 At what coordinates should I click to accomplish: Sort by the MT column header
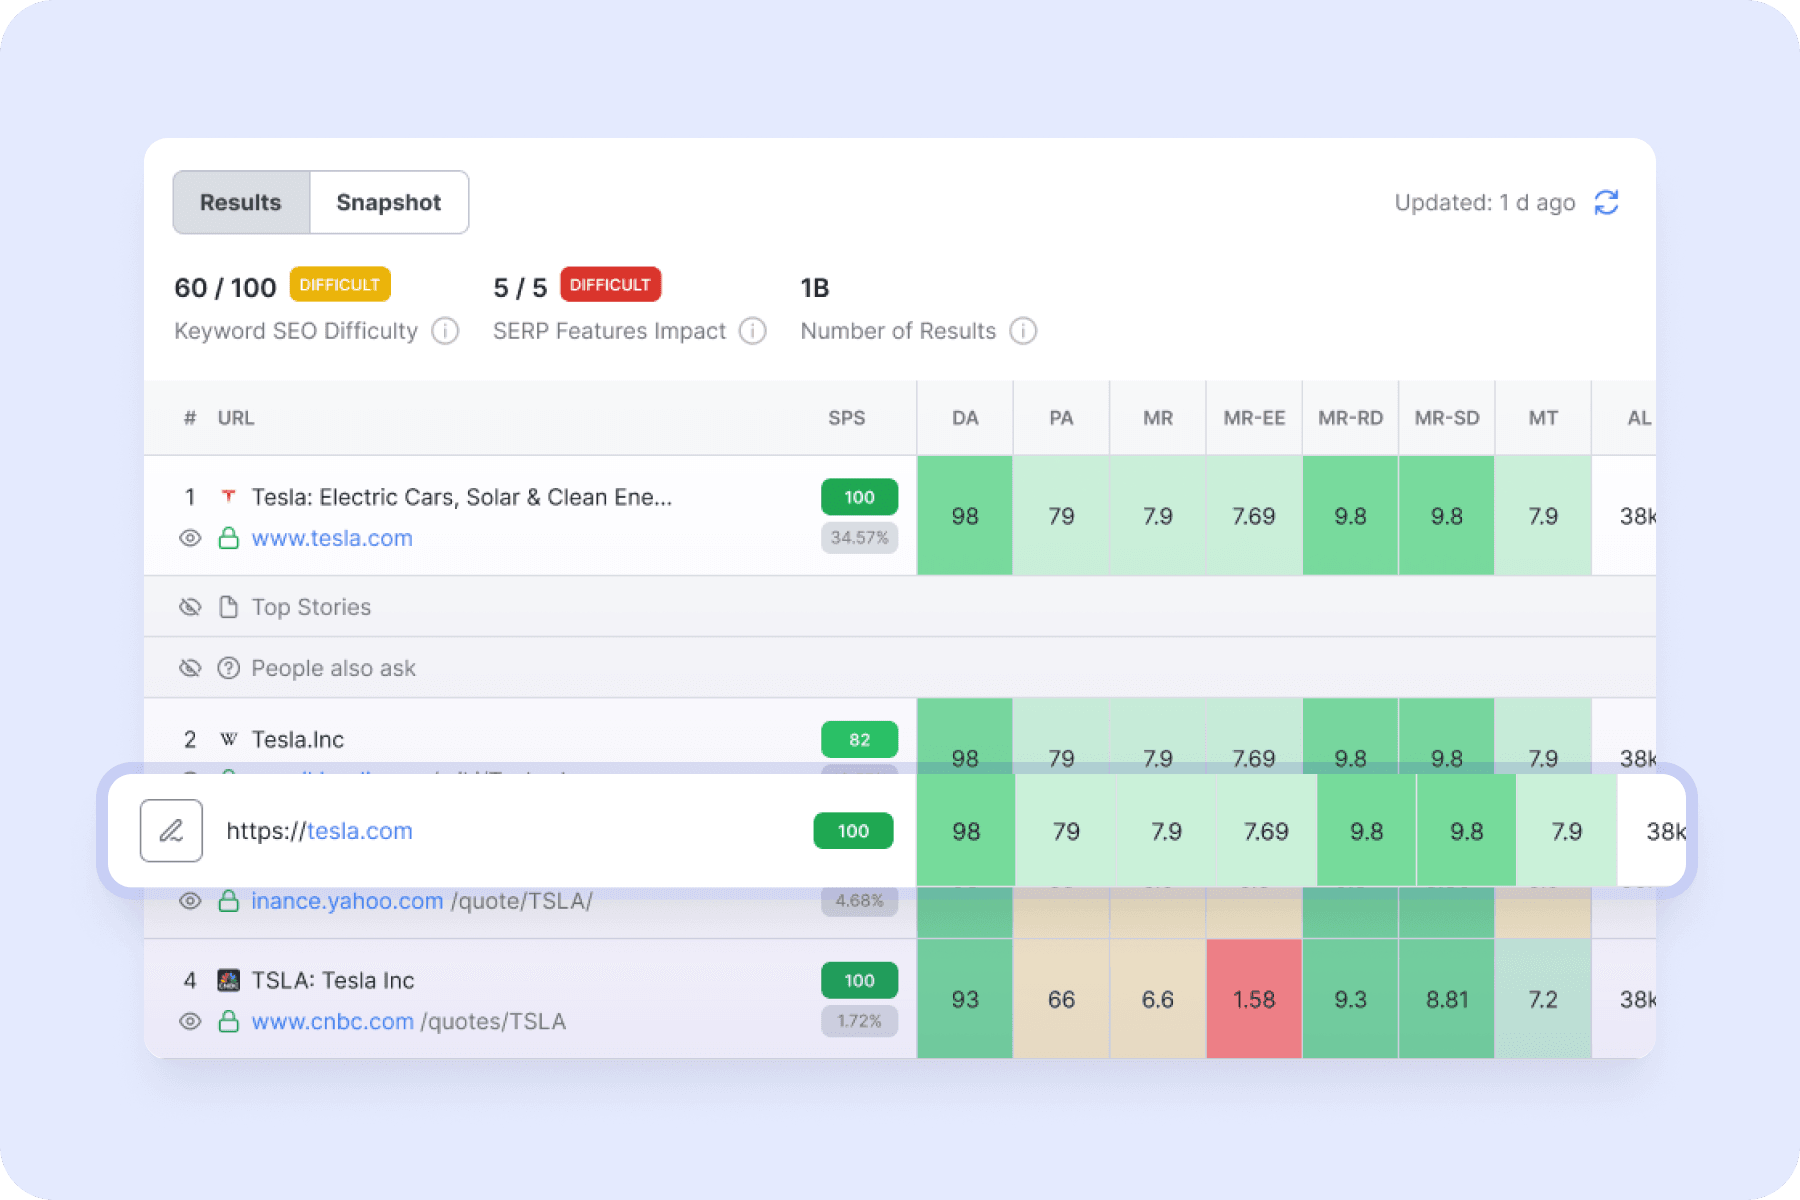[1543, 418]
